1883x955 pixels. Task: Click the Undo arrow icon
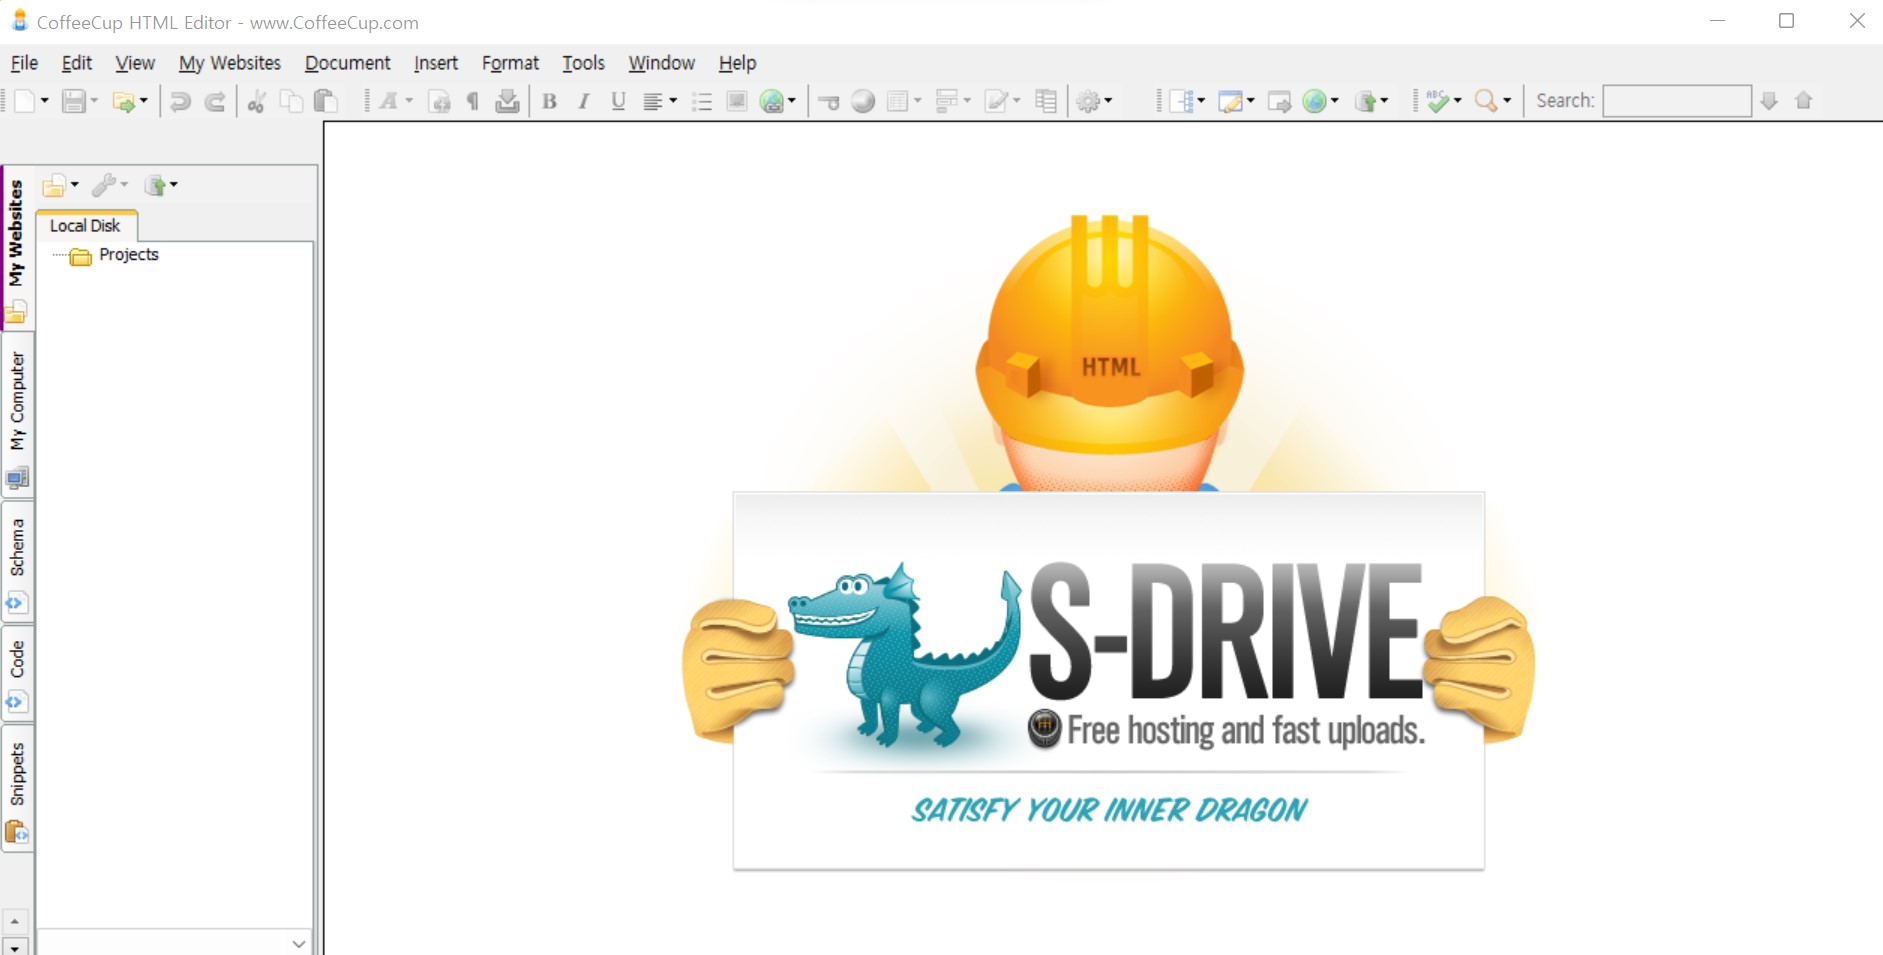180,101
